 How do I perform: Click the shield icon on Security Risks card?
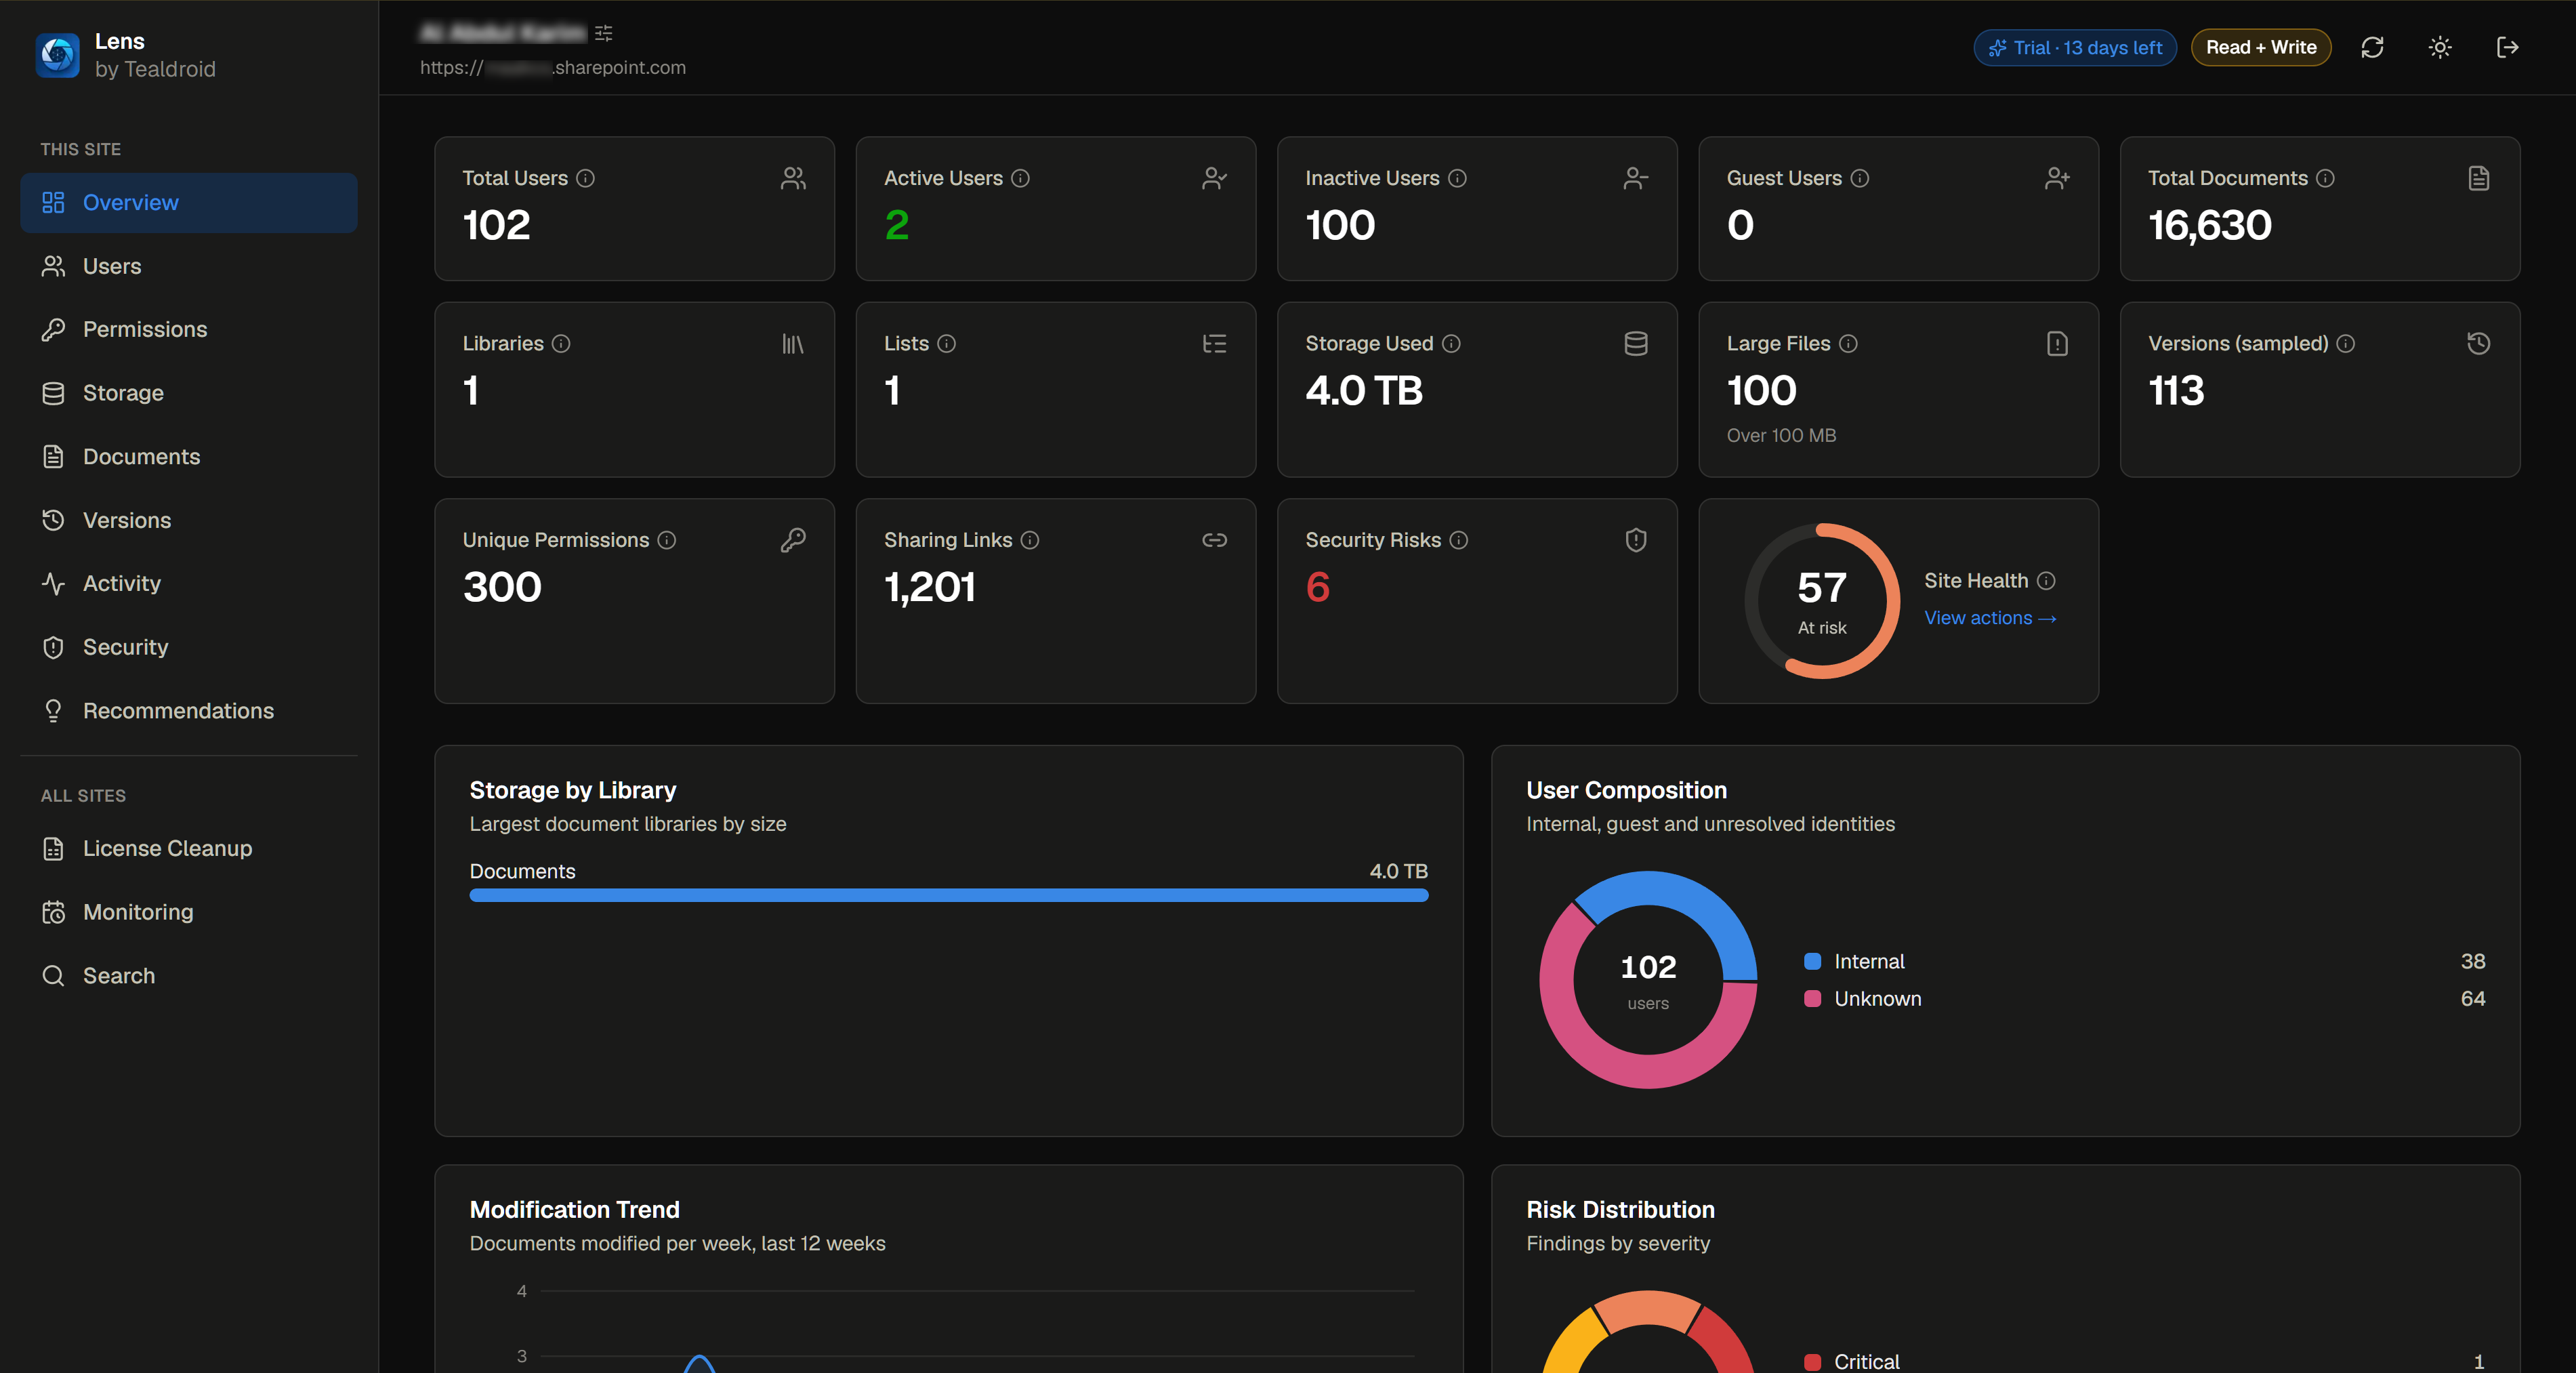coord(1636,540)
